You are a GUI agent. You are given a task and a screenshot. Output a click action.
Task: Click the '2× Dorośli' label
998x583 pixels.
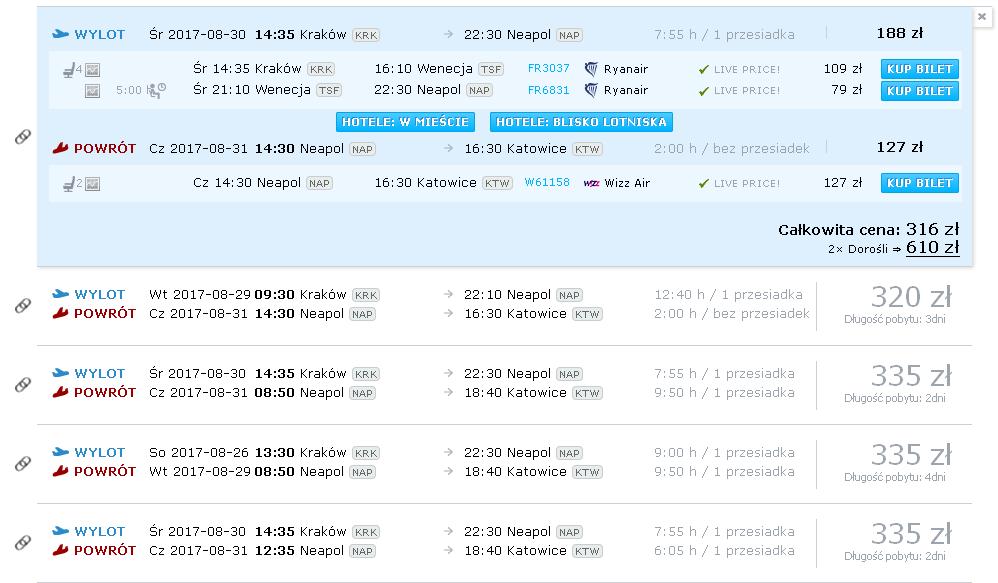[x=858, y=249]
